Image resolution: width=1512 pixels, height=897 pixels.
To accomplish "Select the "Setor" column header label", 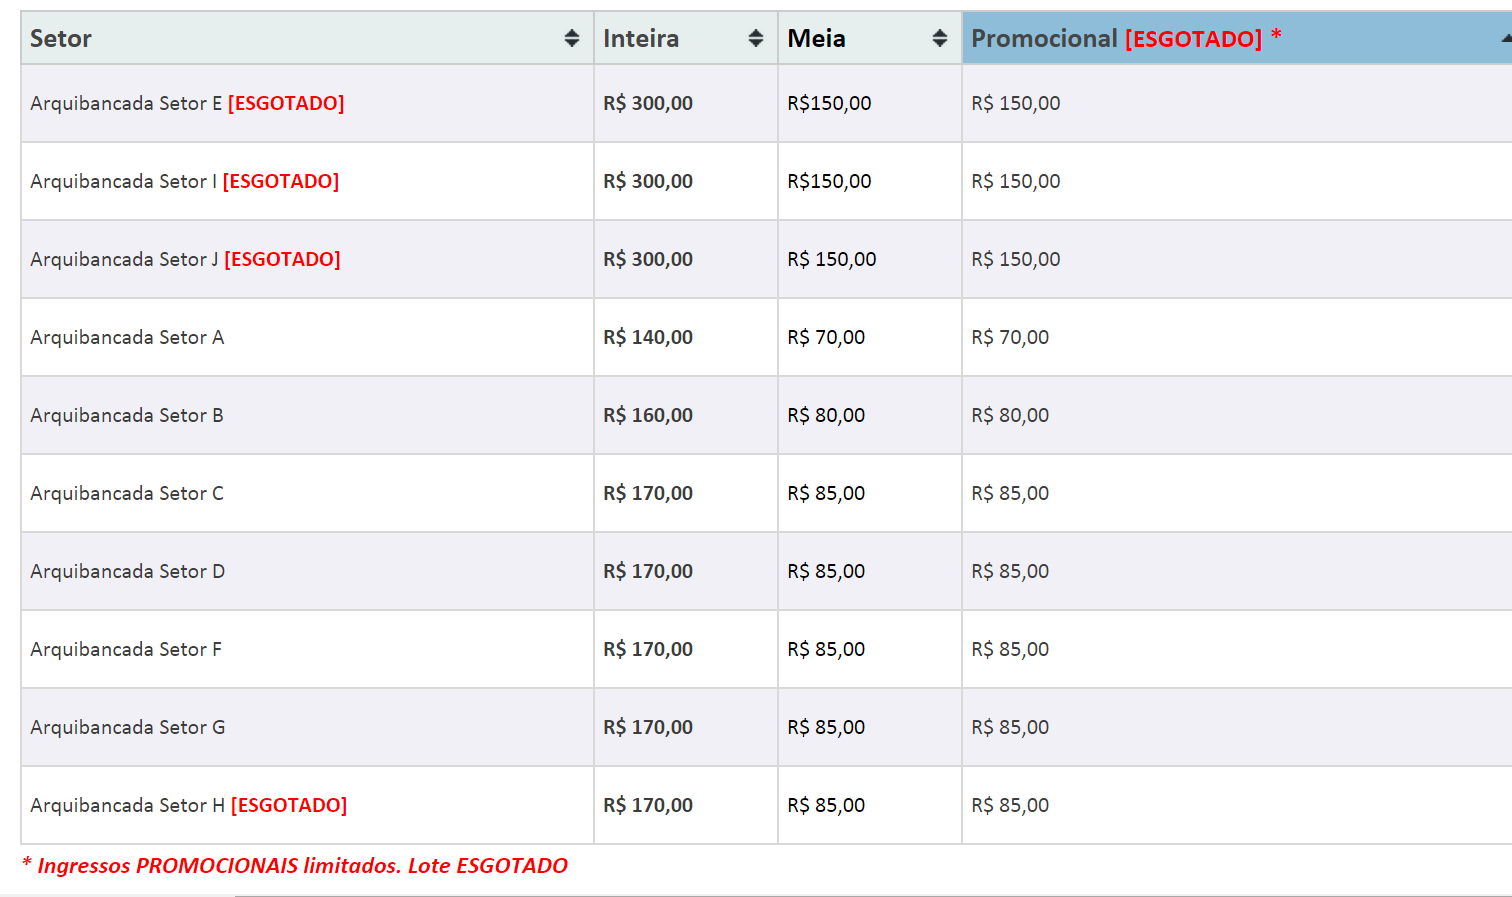I will click(x=61, y=38).
